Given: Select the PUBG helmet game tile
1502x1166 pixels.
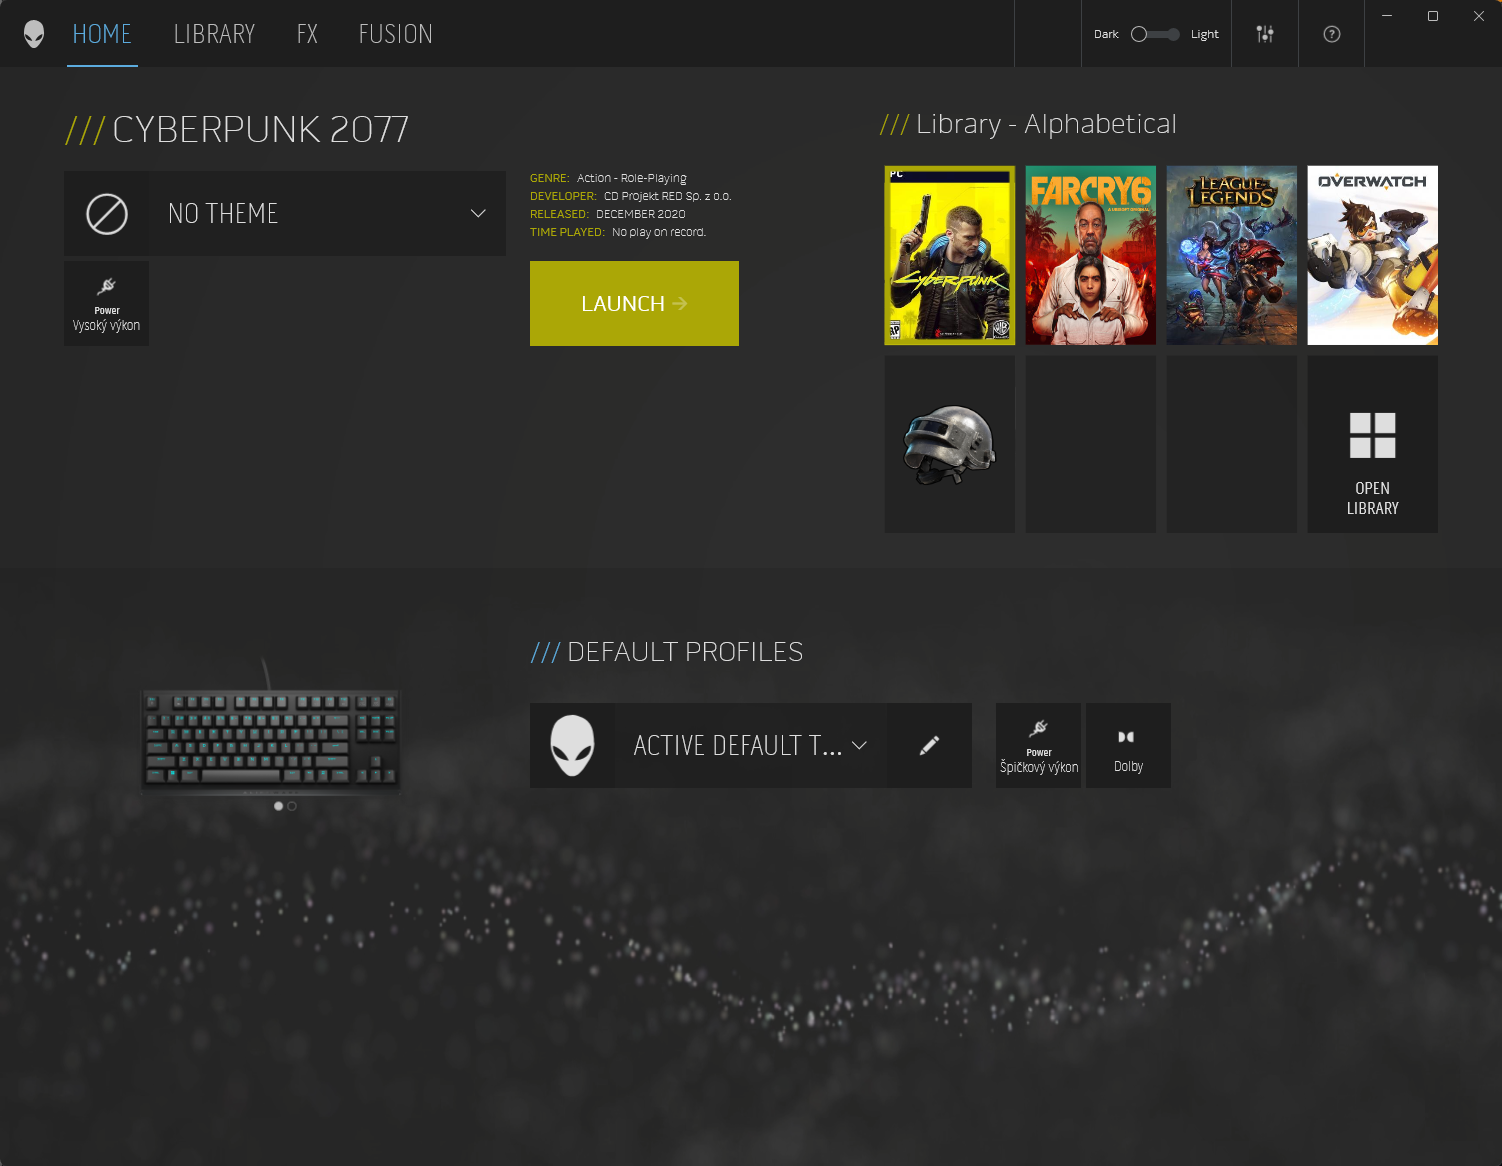Looking at the screenshot, I should pos(950,444).
